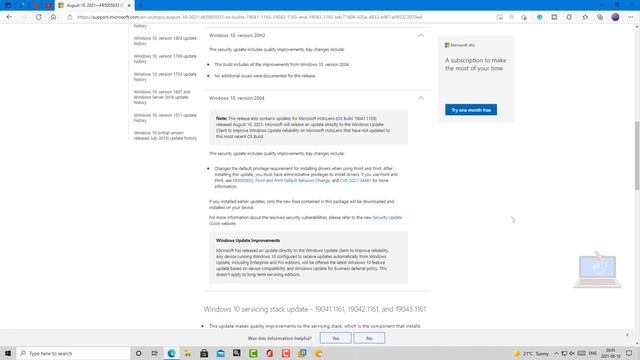Image resolution: width=640 pixels, height=360 pixels.
Task: Open Microsoft Edge from the taskbar
Action: (x=171, y=353)
